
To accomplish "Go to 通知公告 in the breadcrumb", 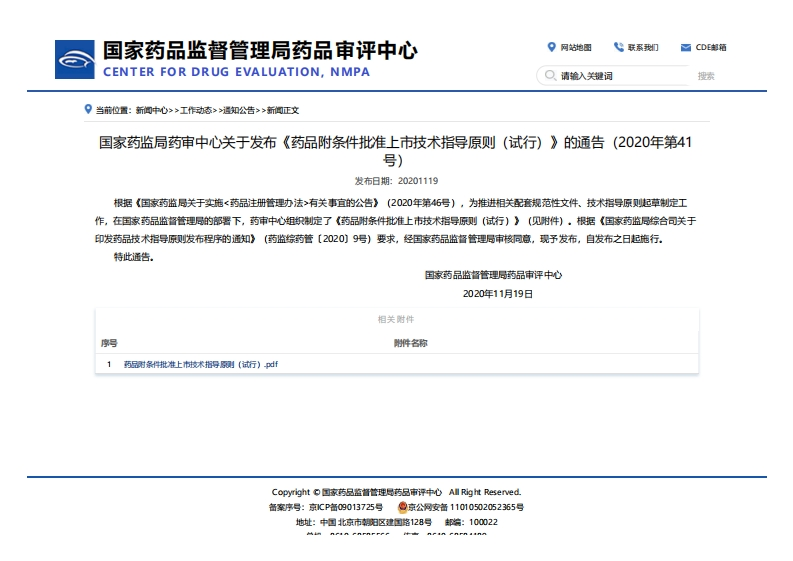I will click(x=238, y=110).
